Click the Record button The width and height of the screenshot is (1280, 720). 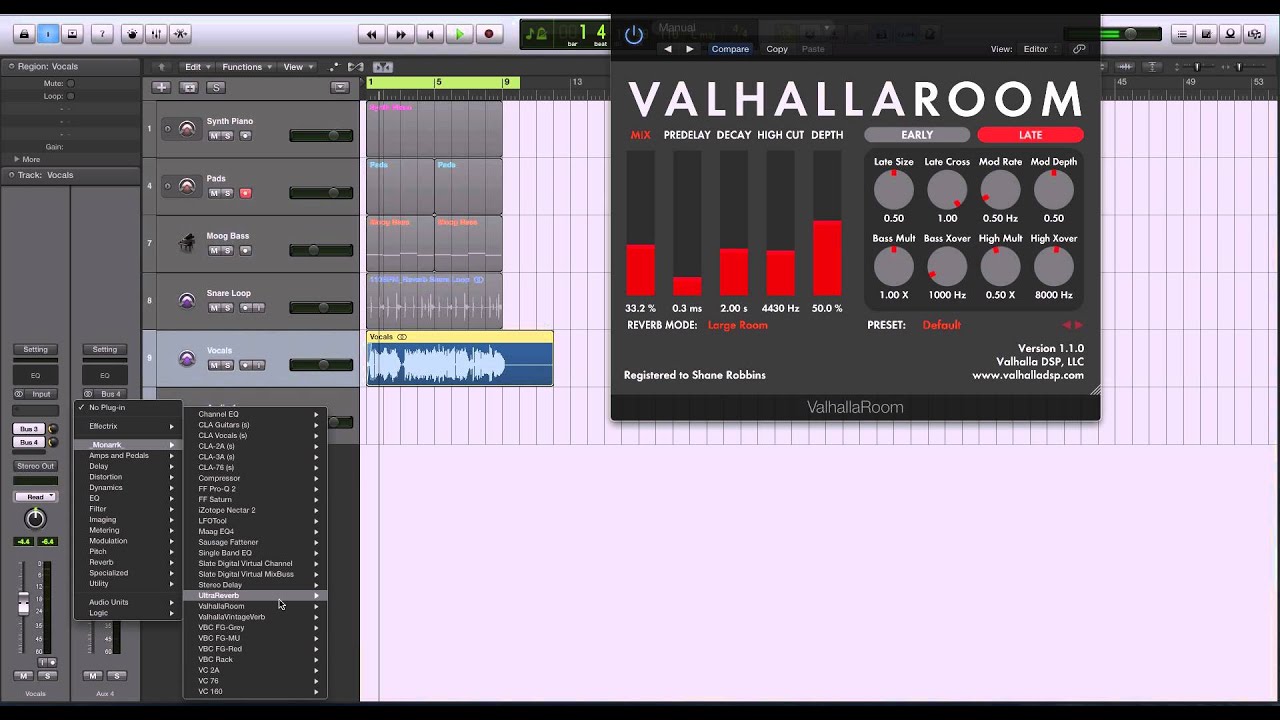click(x=488, y=34)
